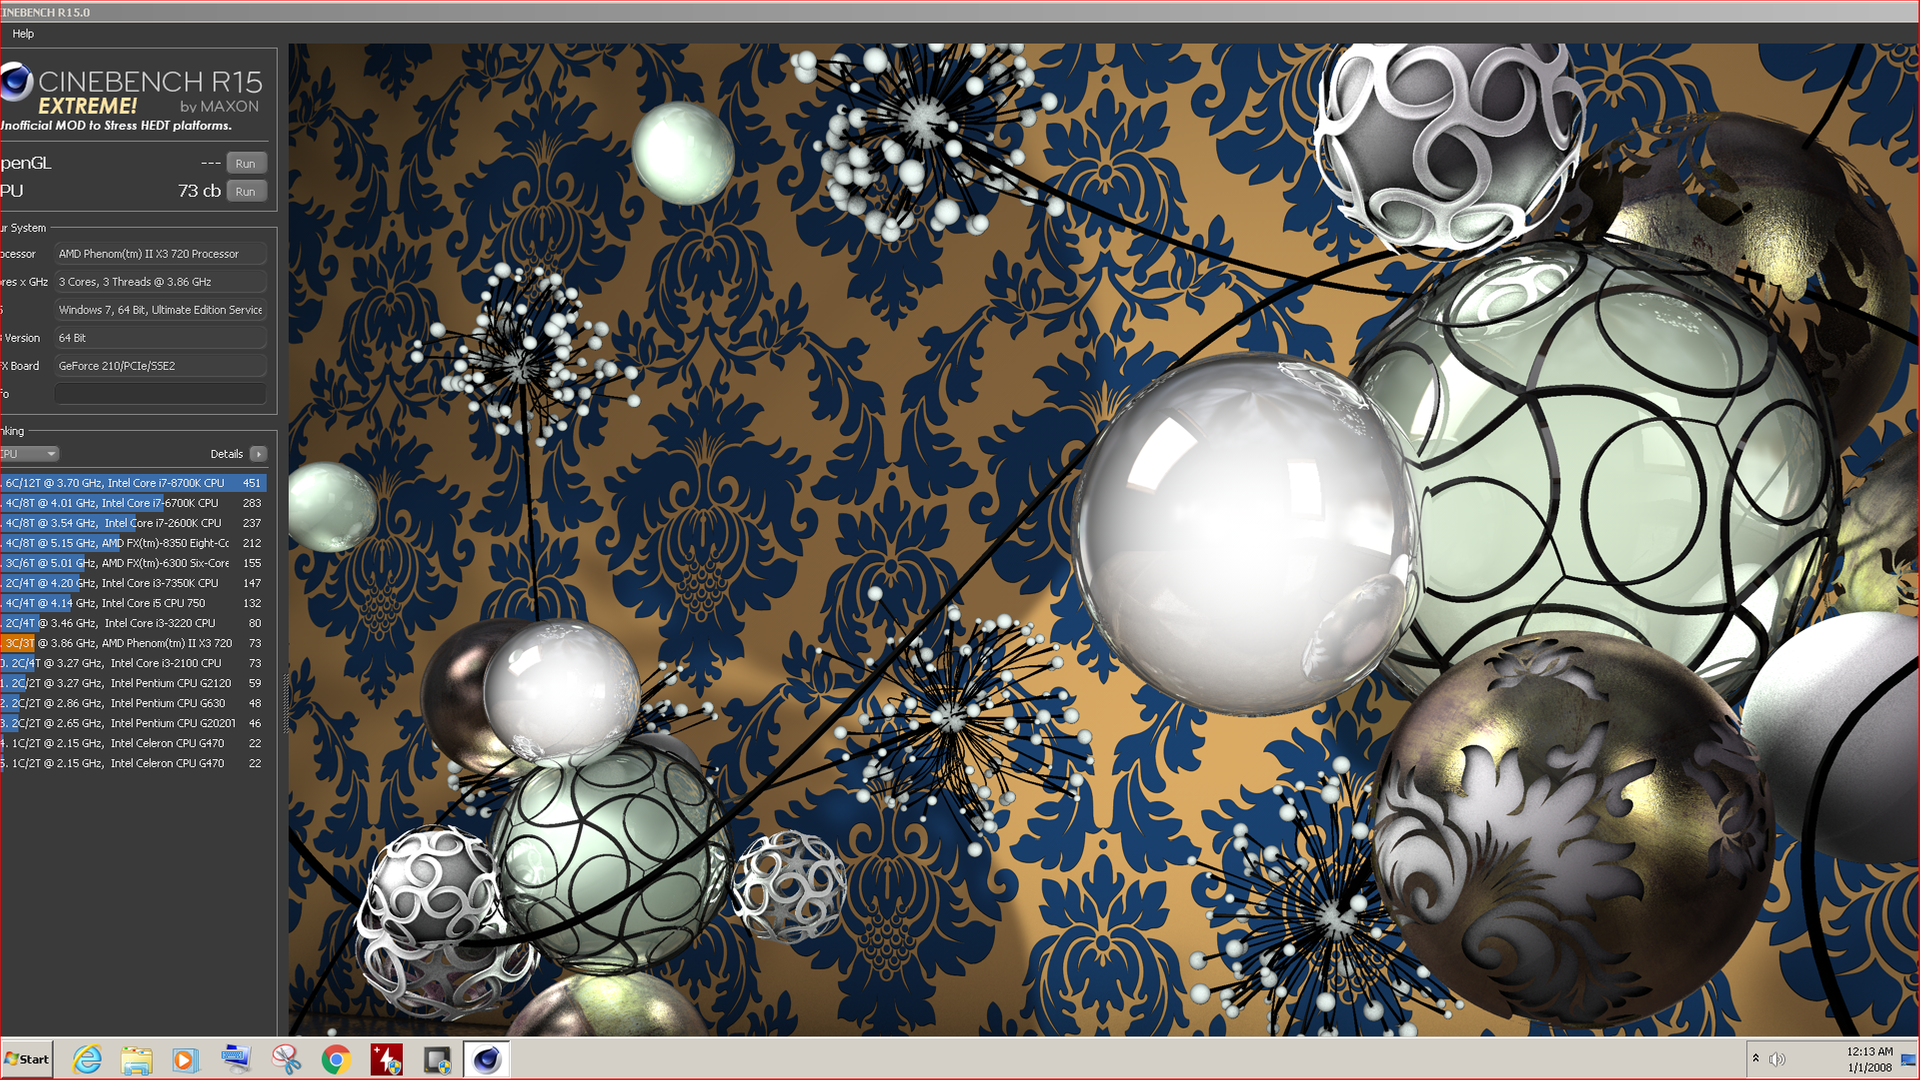
Task: Select the Intel Core i3-3220 ranking row
Action: pyautogui.click(x=133, y=623)
